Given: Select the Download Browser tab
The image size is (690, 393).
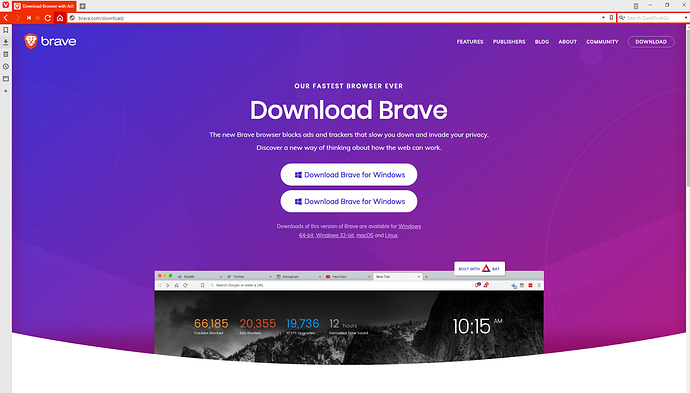Looking at the screenshot, I should (44, 6).
